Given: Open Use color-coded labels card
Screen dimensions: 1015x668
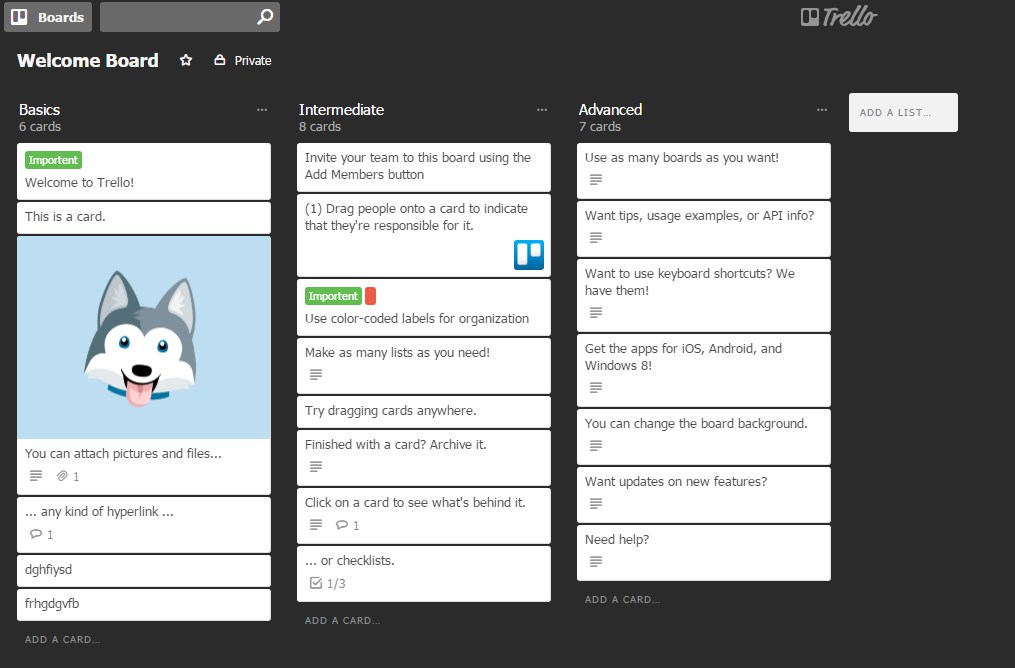Looking at the screenshot, I should (423, 307).
